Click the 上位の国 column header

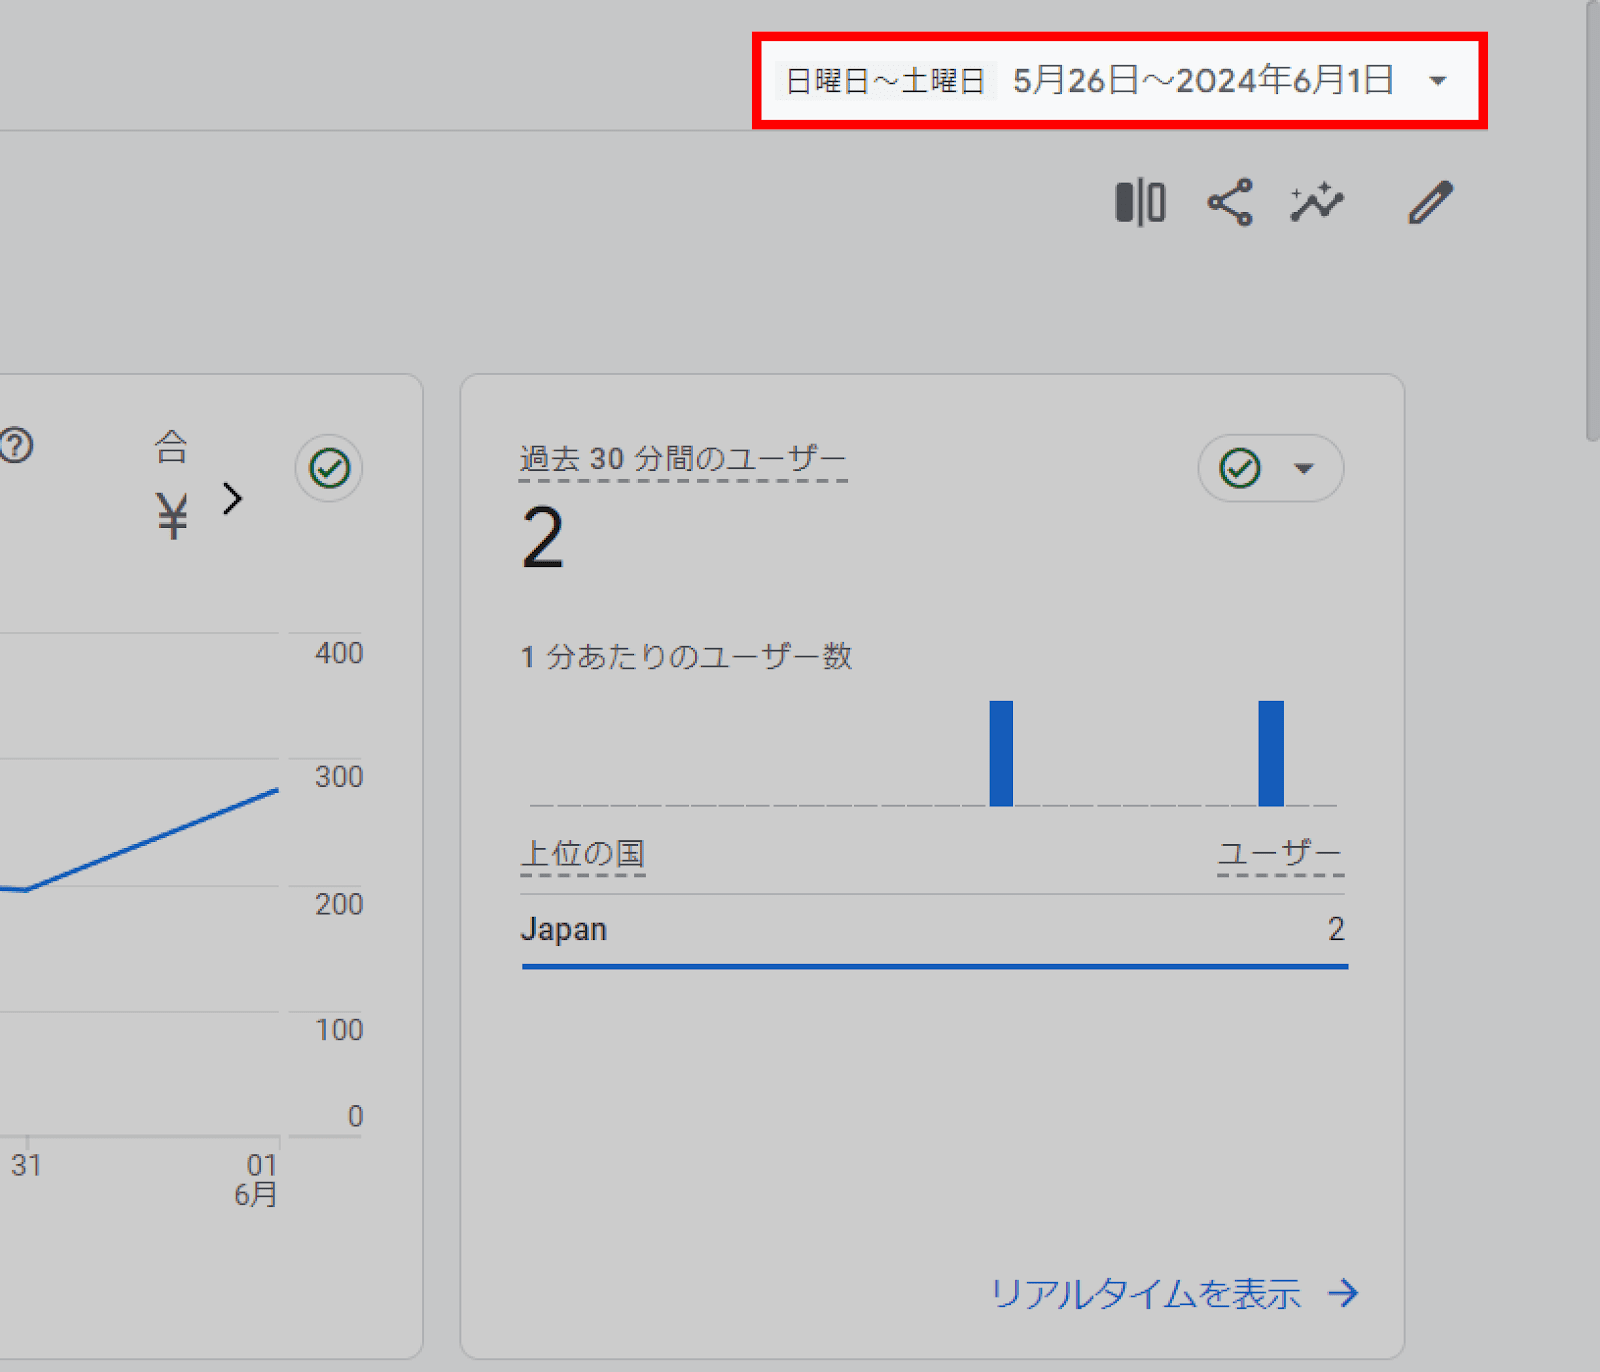coord(583,855)
